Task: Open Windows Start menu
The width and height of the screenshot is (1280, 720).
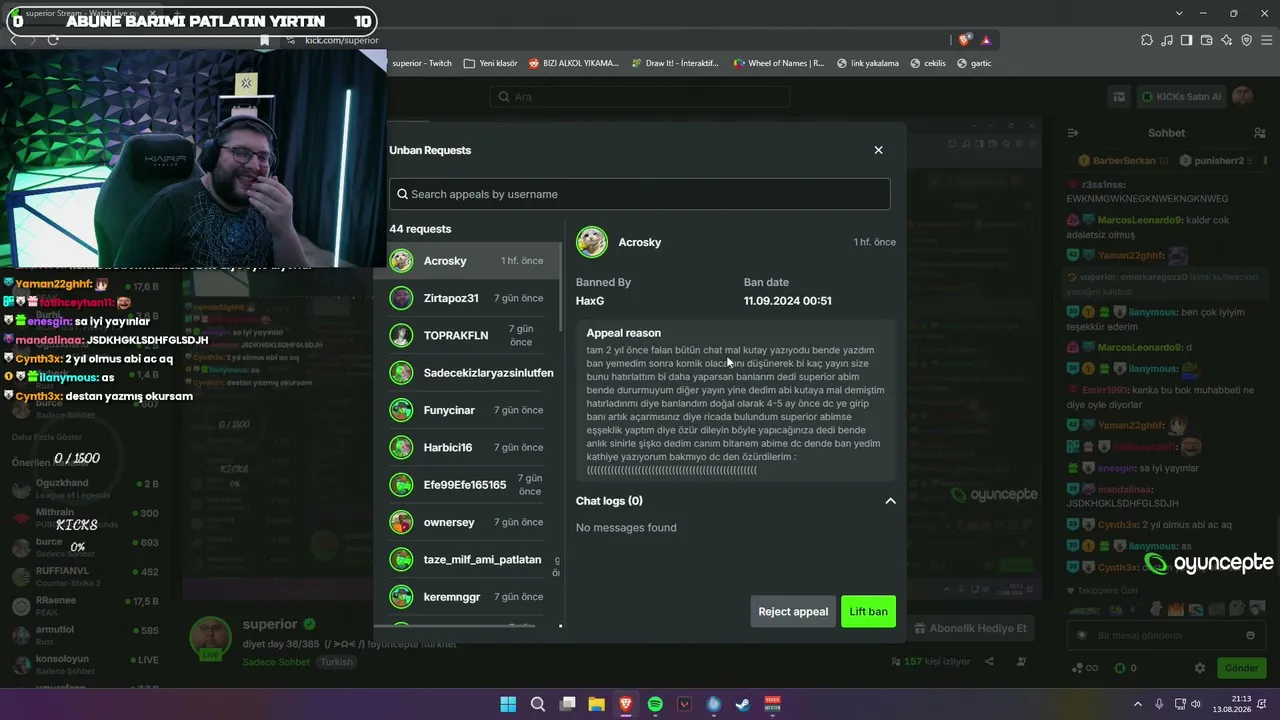Action: coord(508,704)
